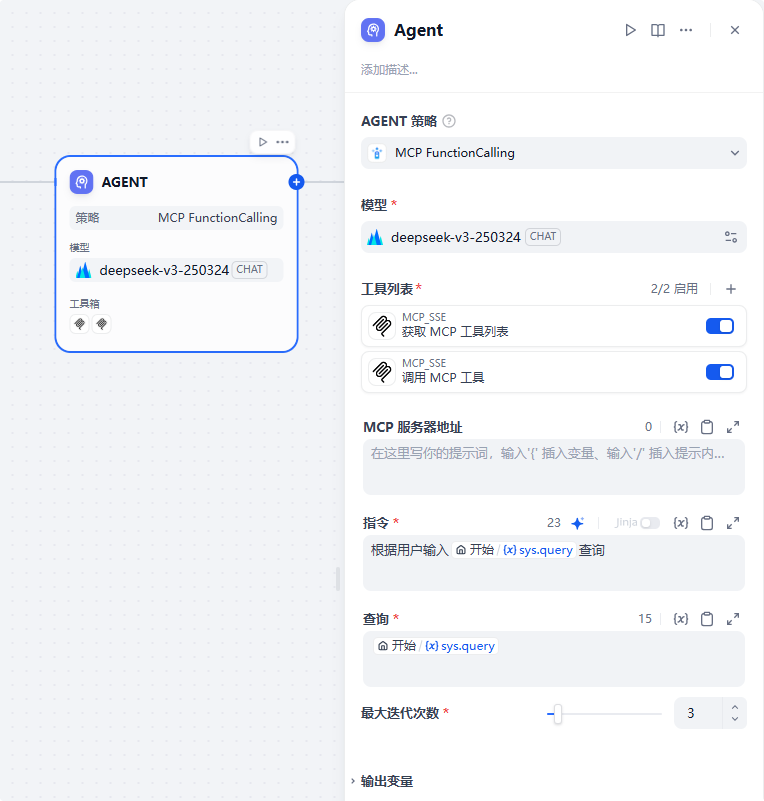
Task: Click the plus handle on AGENT node
Action: pos(296,182)
